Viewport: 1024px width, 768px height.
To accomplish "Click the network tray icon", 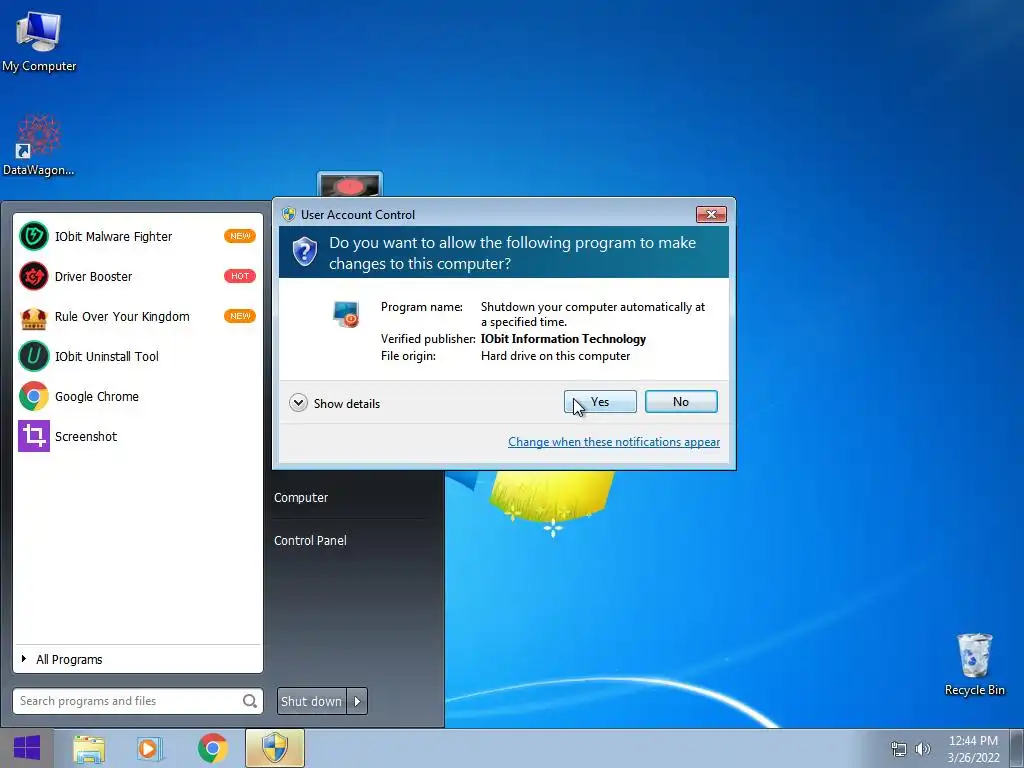I will [899, 749].
